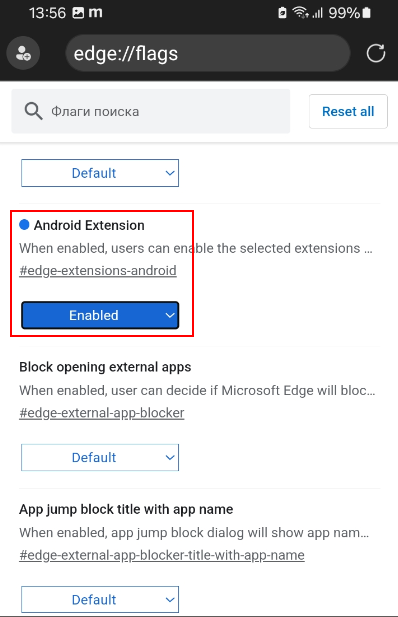Image resolution: width=398 pixels, height=617 pixels.
Task: Tap the edge://flags address bar
Action: click(x=208, y=53)
